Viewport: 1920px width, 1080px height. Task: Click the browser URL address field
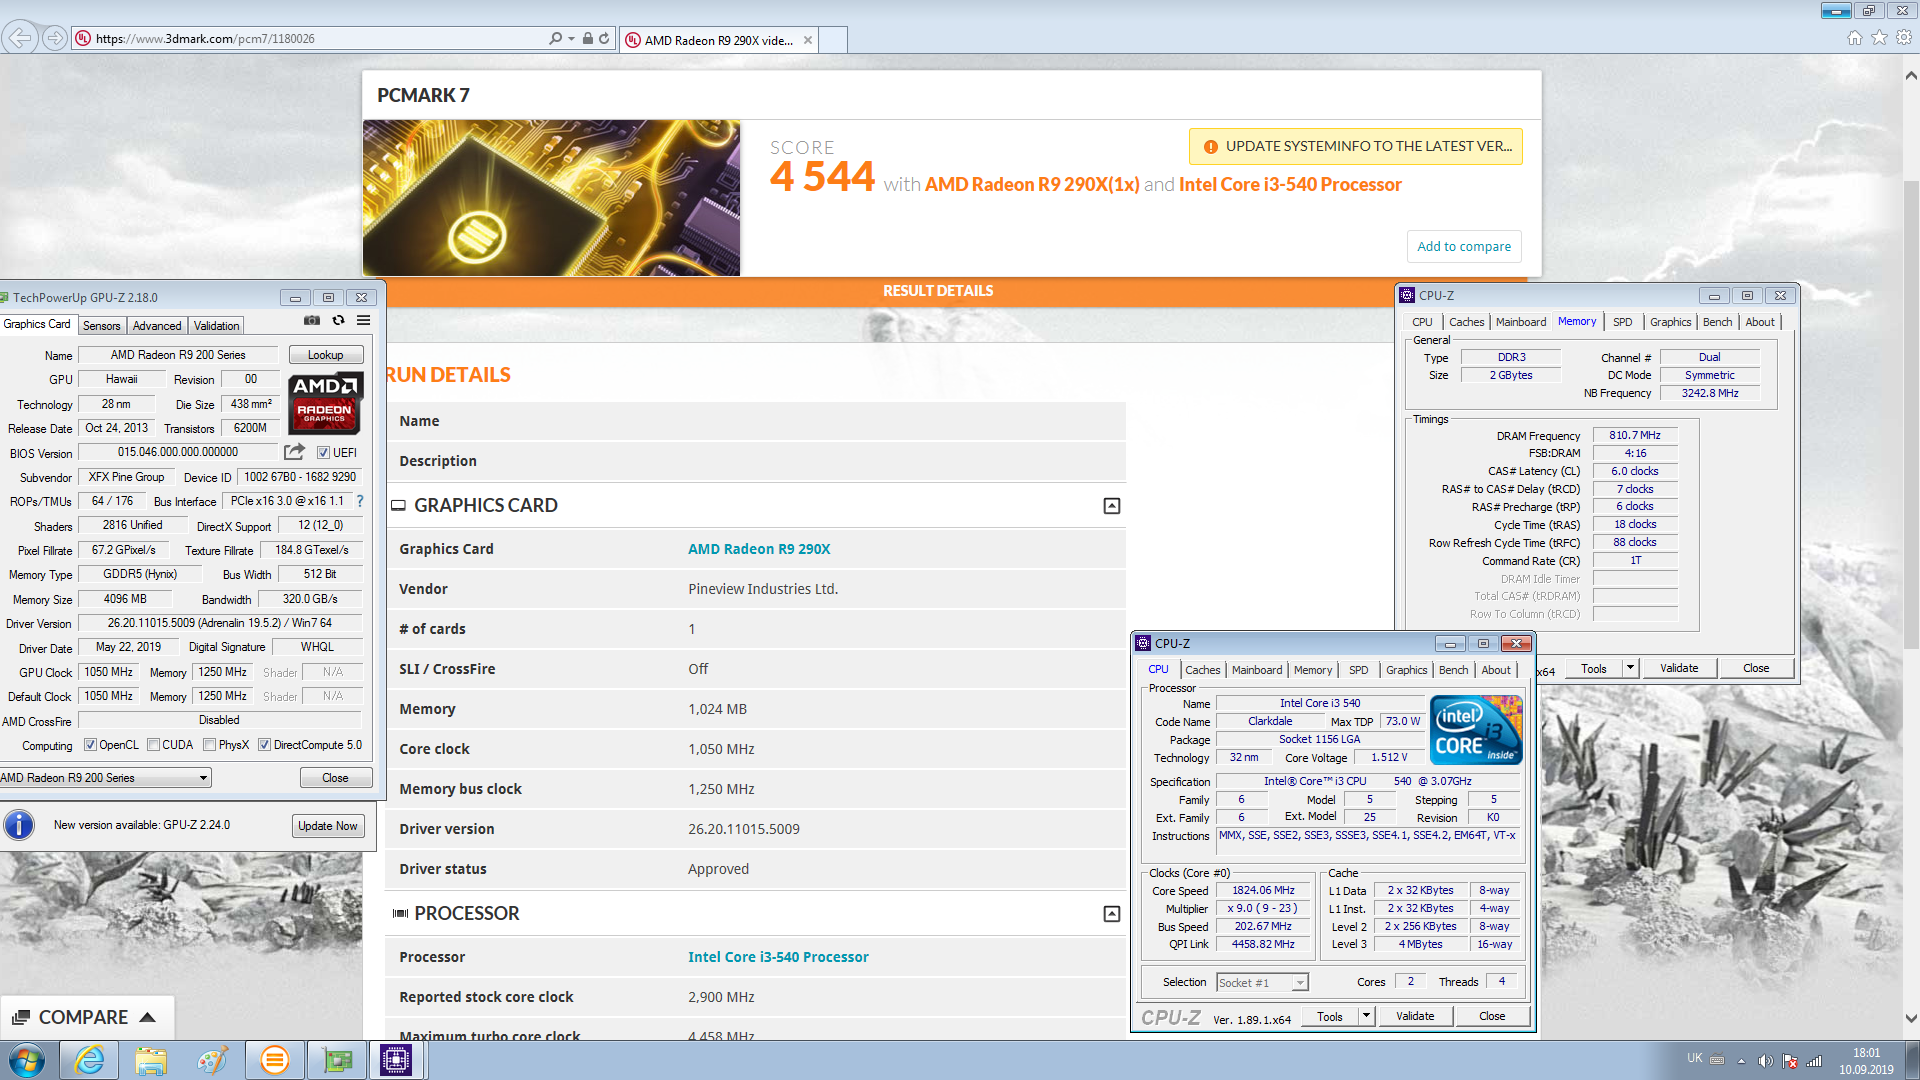coord(320,39)
